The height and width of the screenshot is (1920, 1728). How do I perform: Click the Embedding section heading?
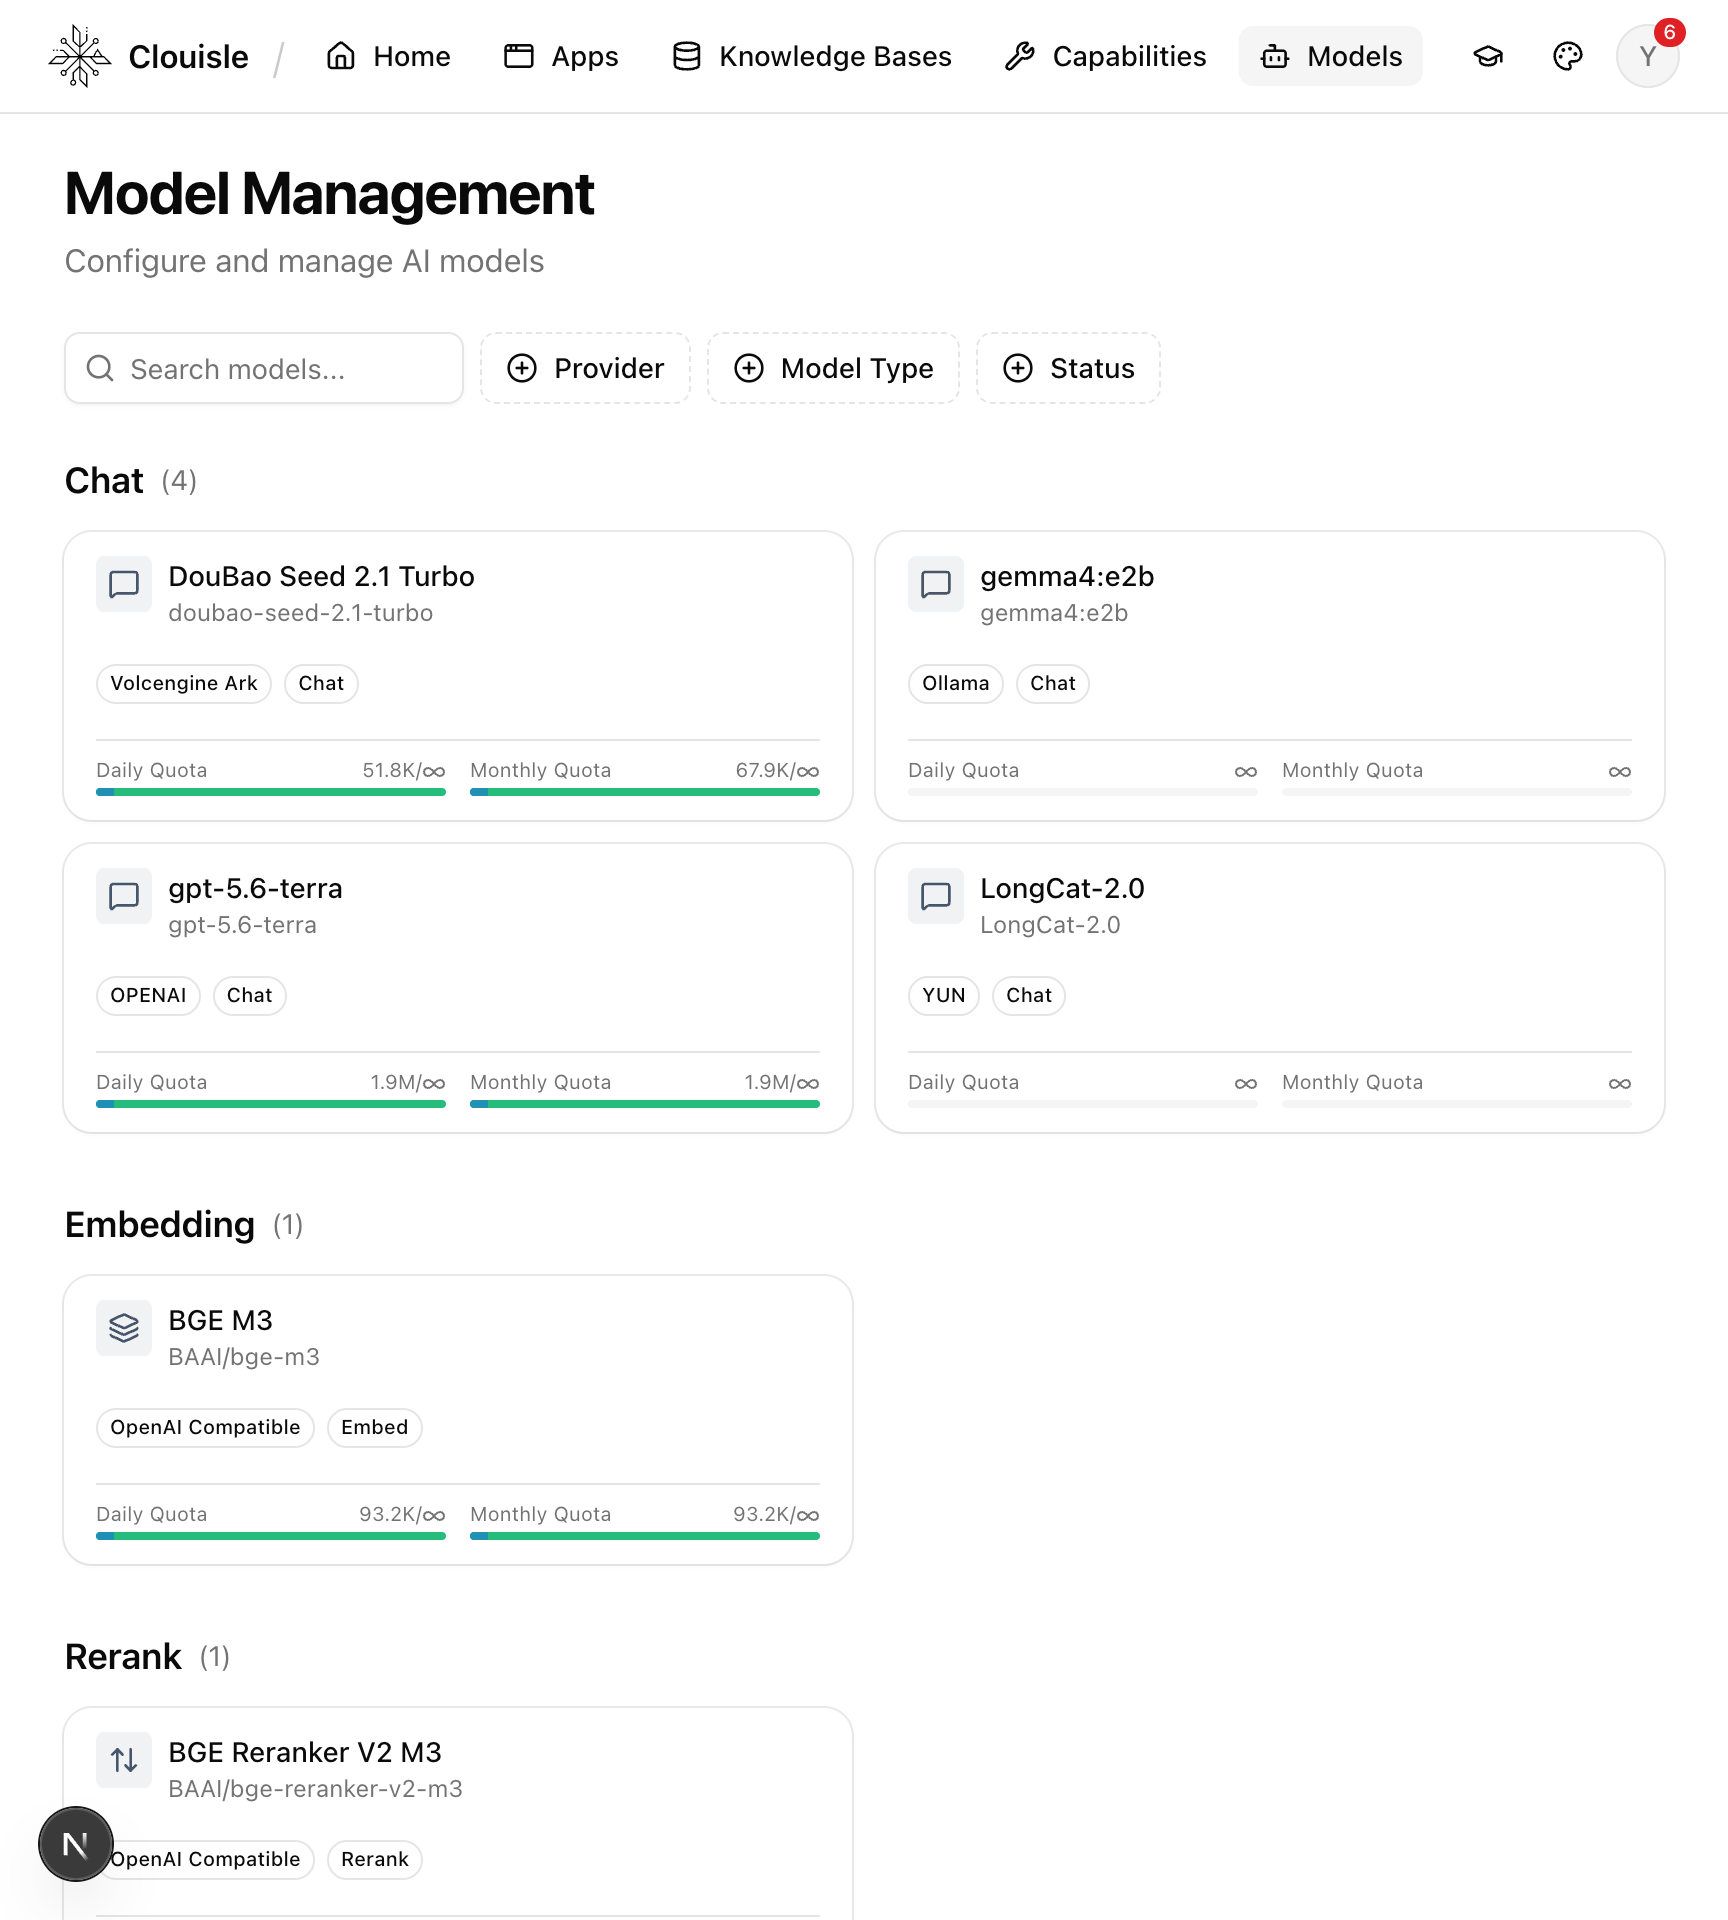(x=160, y=1225)
